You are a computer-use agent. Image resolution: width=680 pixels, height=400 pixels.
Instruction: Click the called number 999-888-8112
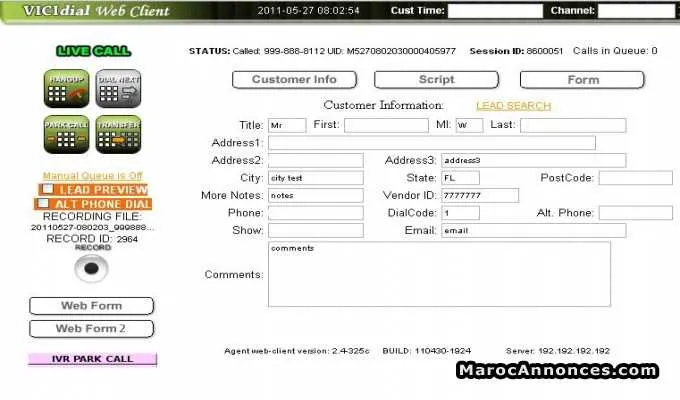point(294,51)
